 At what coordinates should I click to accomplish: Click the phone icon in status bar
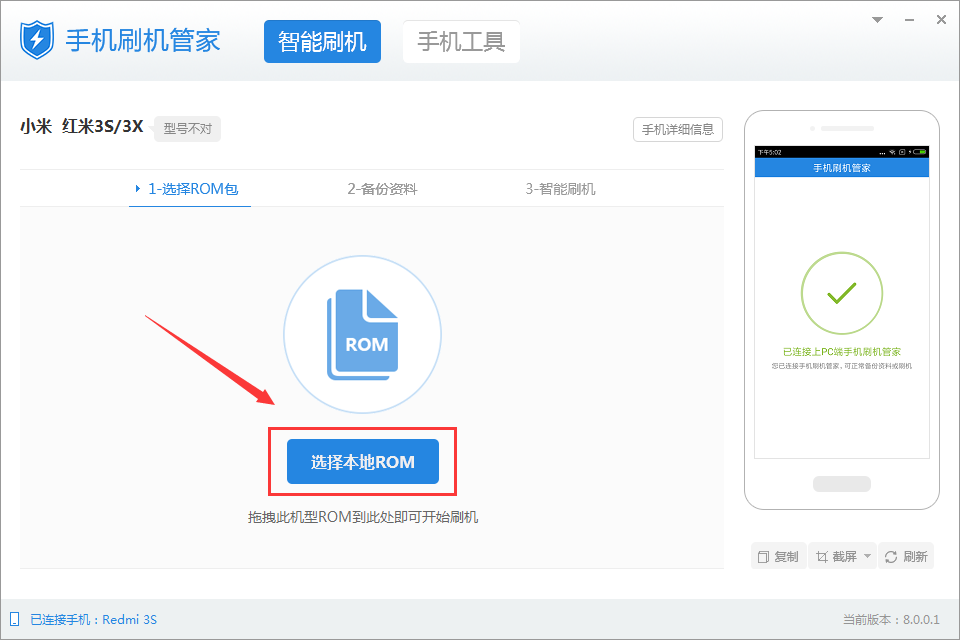pos(15,619)
